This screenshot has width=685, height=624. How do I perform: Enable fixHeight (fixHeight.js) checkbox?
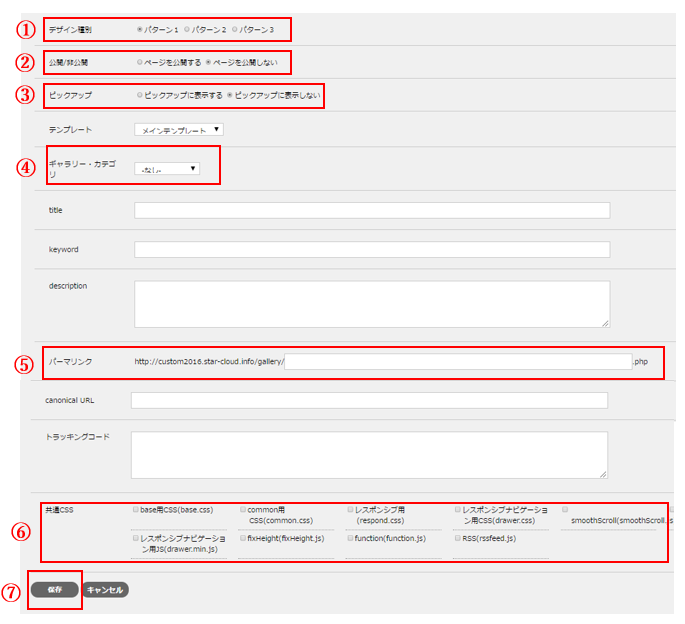tap(243, 538)
